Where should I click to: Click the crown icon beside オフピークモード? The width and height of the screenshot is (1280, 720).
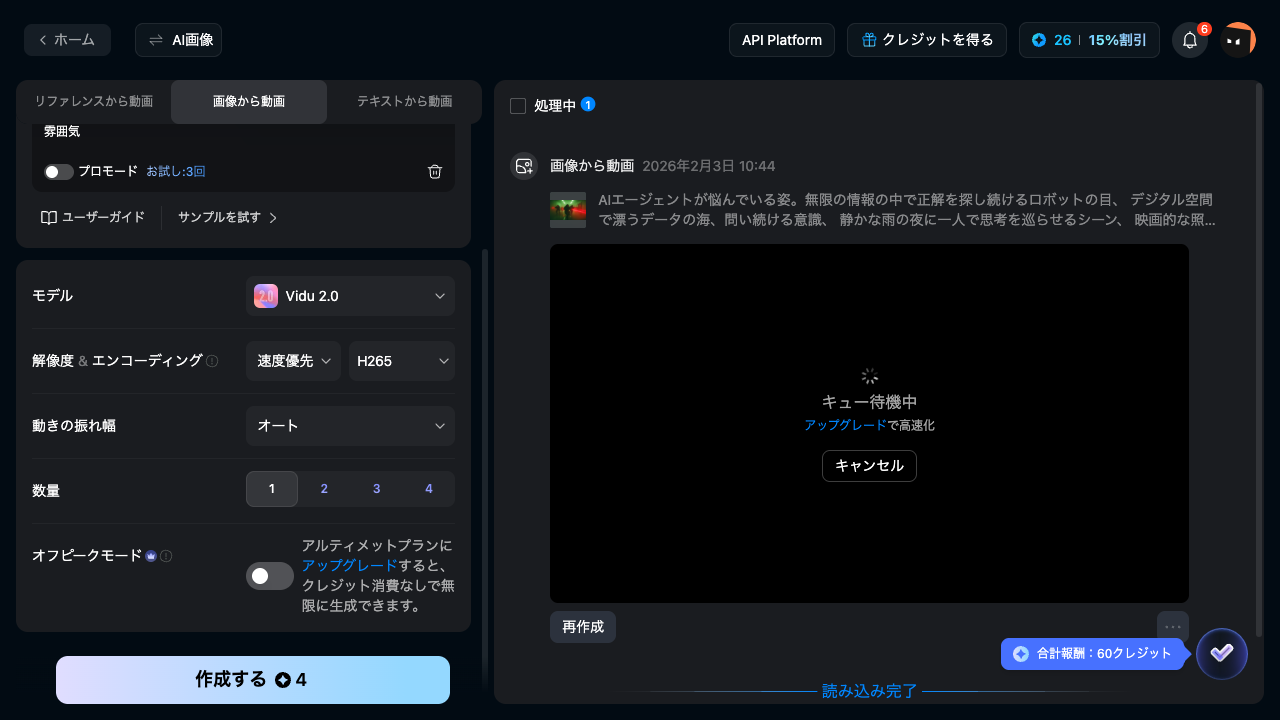[151, 556]
